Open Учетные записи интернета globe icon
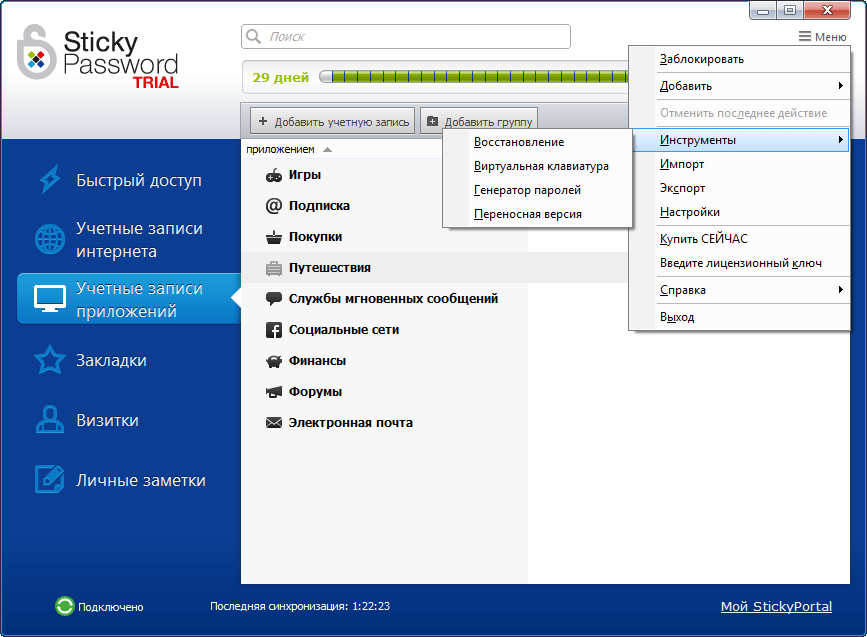 point(49,239)
